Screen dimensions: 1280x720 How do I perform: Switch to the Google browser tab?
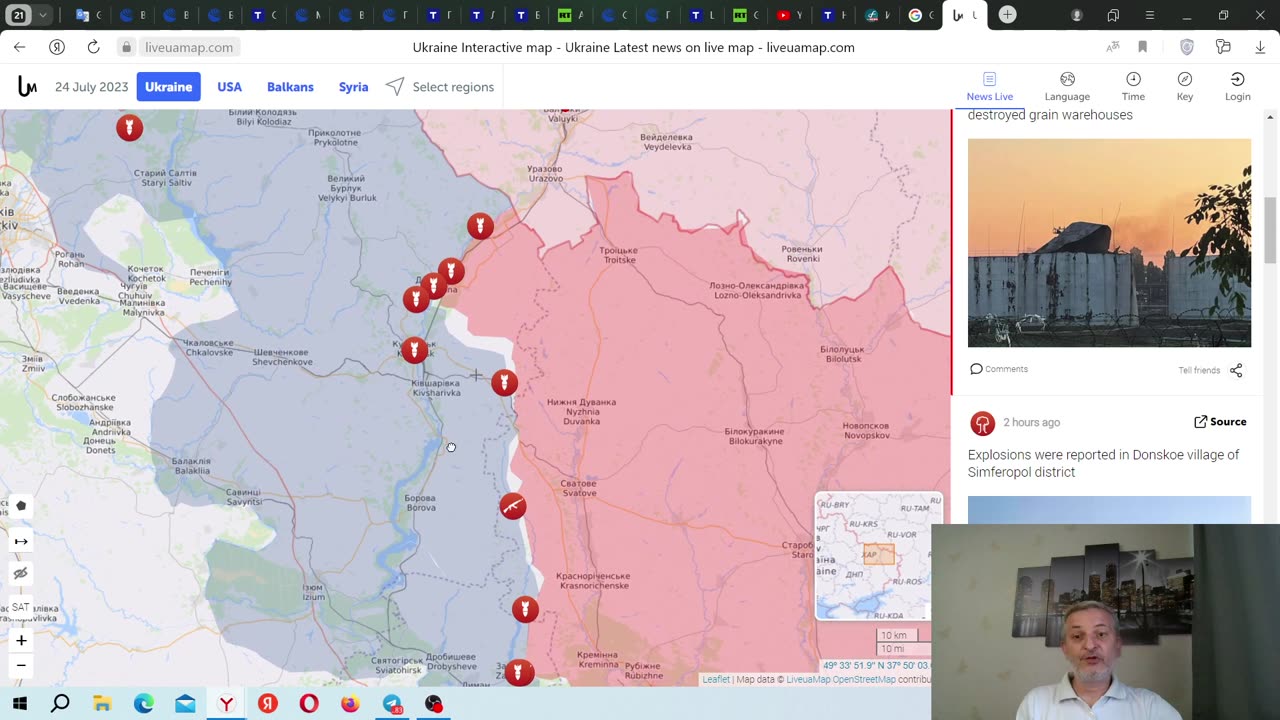pos(920,15)
